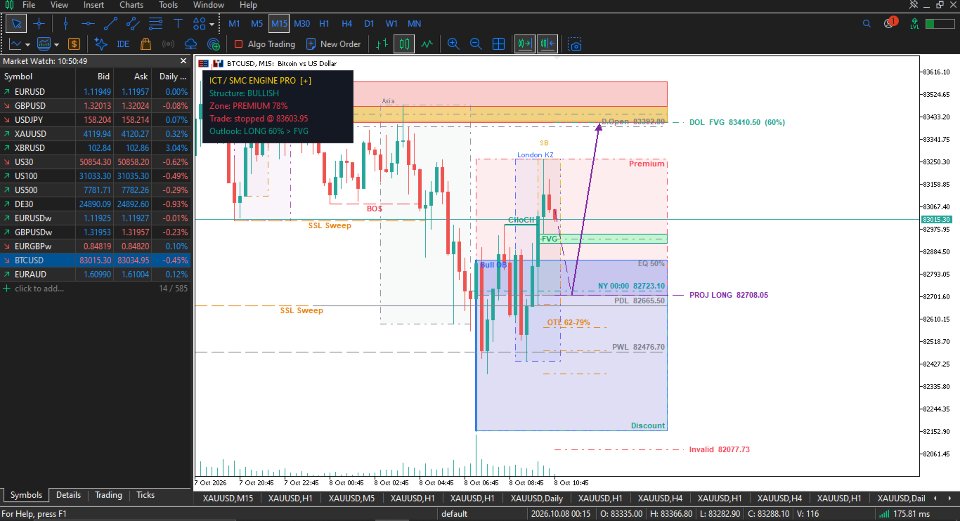
Task: Switch chart timeframe to M5
Action: point(257,24)
